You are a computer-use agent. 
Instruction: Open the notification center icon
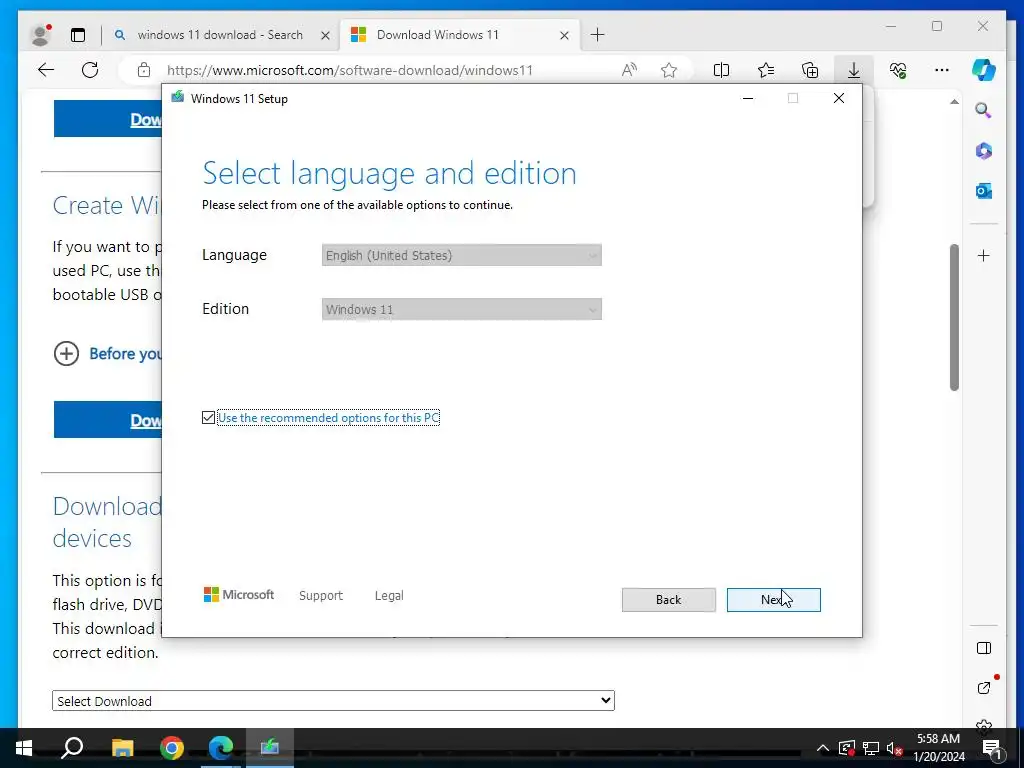coord(992,748)
